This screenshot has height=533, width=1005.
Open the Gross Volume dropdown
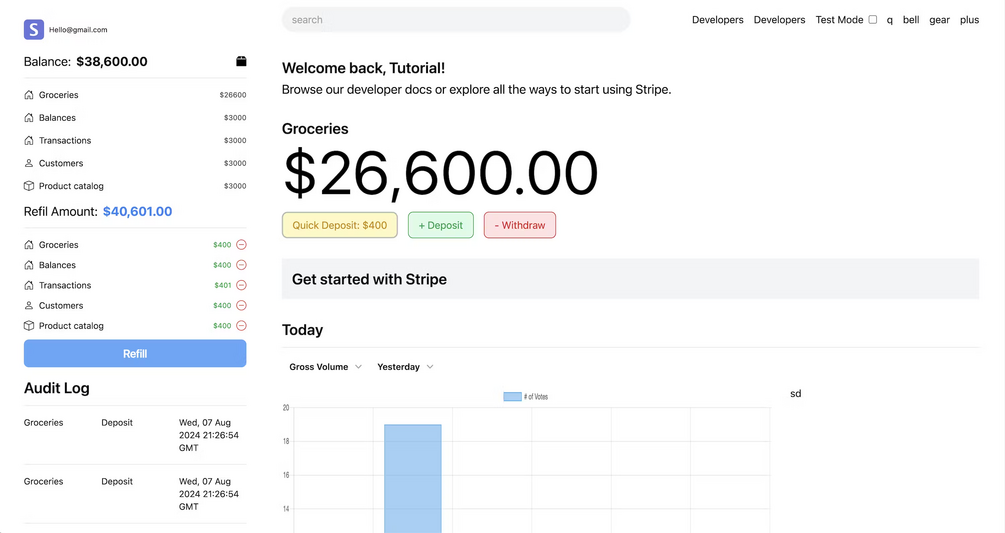326,367
